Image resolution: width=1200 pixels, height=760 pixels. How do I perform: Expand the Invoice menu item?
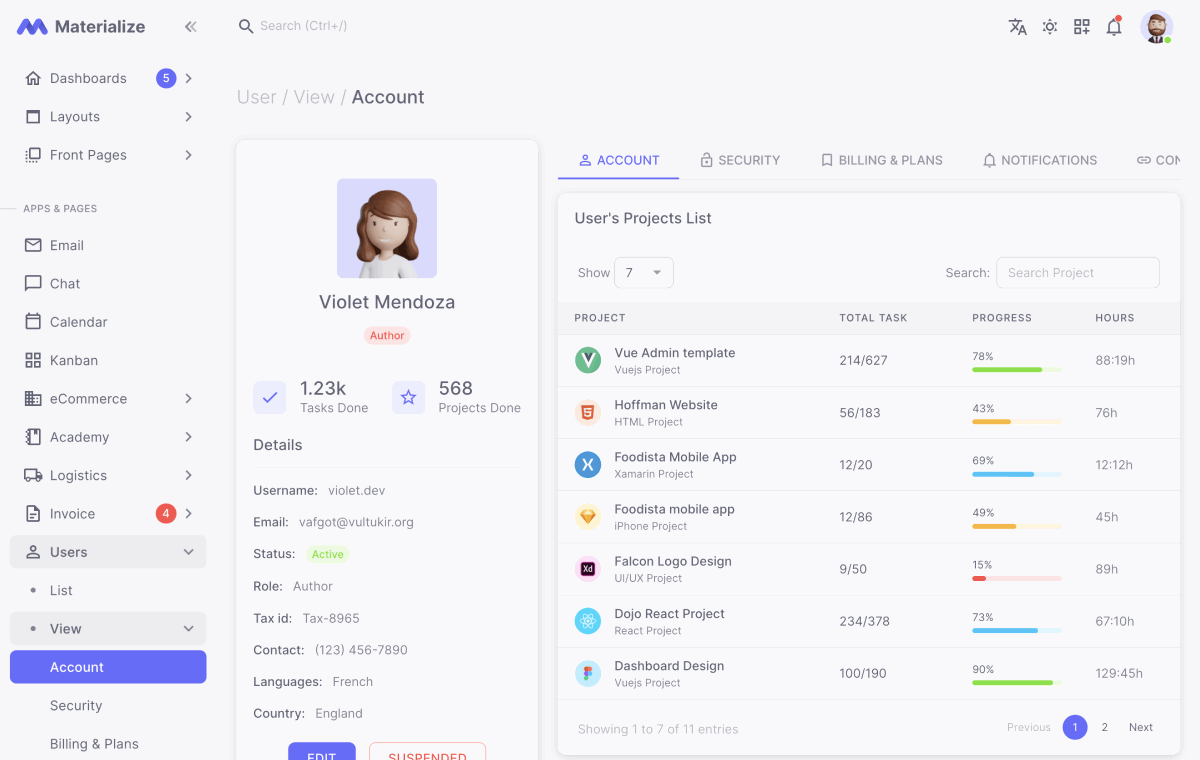pos(107,513)
